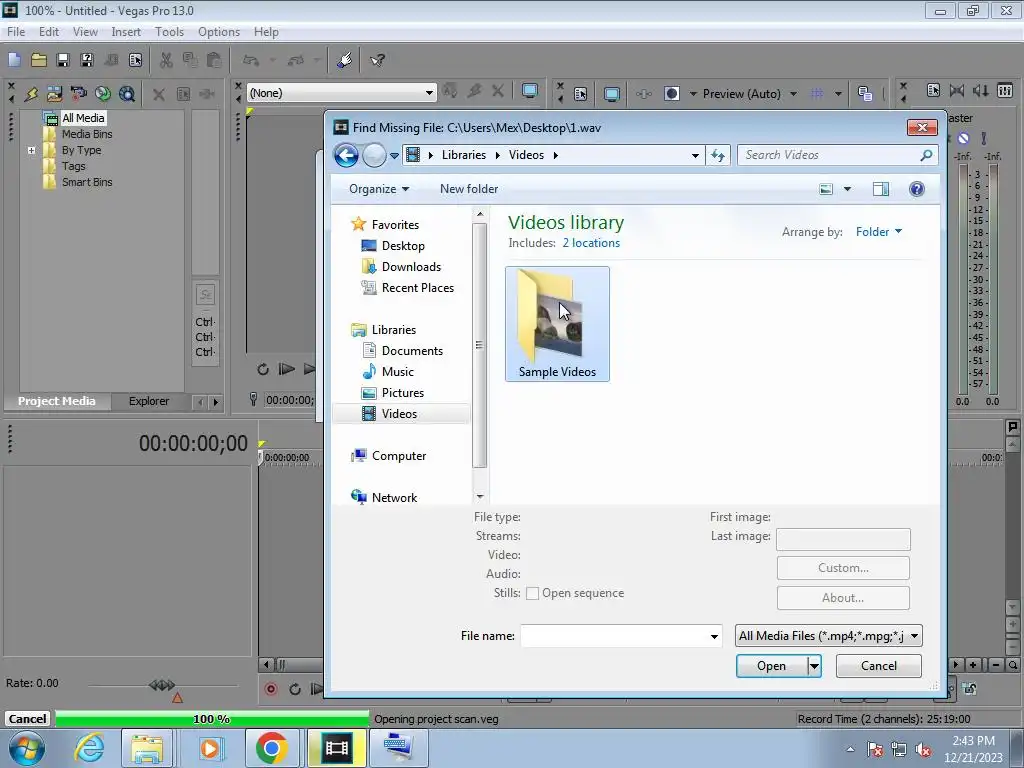Click the Search Videos field
Image resolution: width=1024 pixels, height=768 pixels.
click(837, 155)
